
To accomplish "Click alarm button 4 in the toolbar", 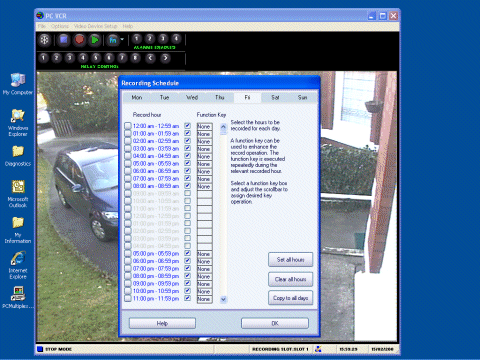I will (x=176, y=39).
